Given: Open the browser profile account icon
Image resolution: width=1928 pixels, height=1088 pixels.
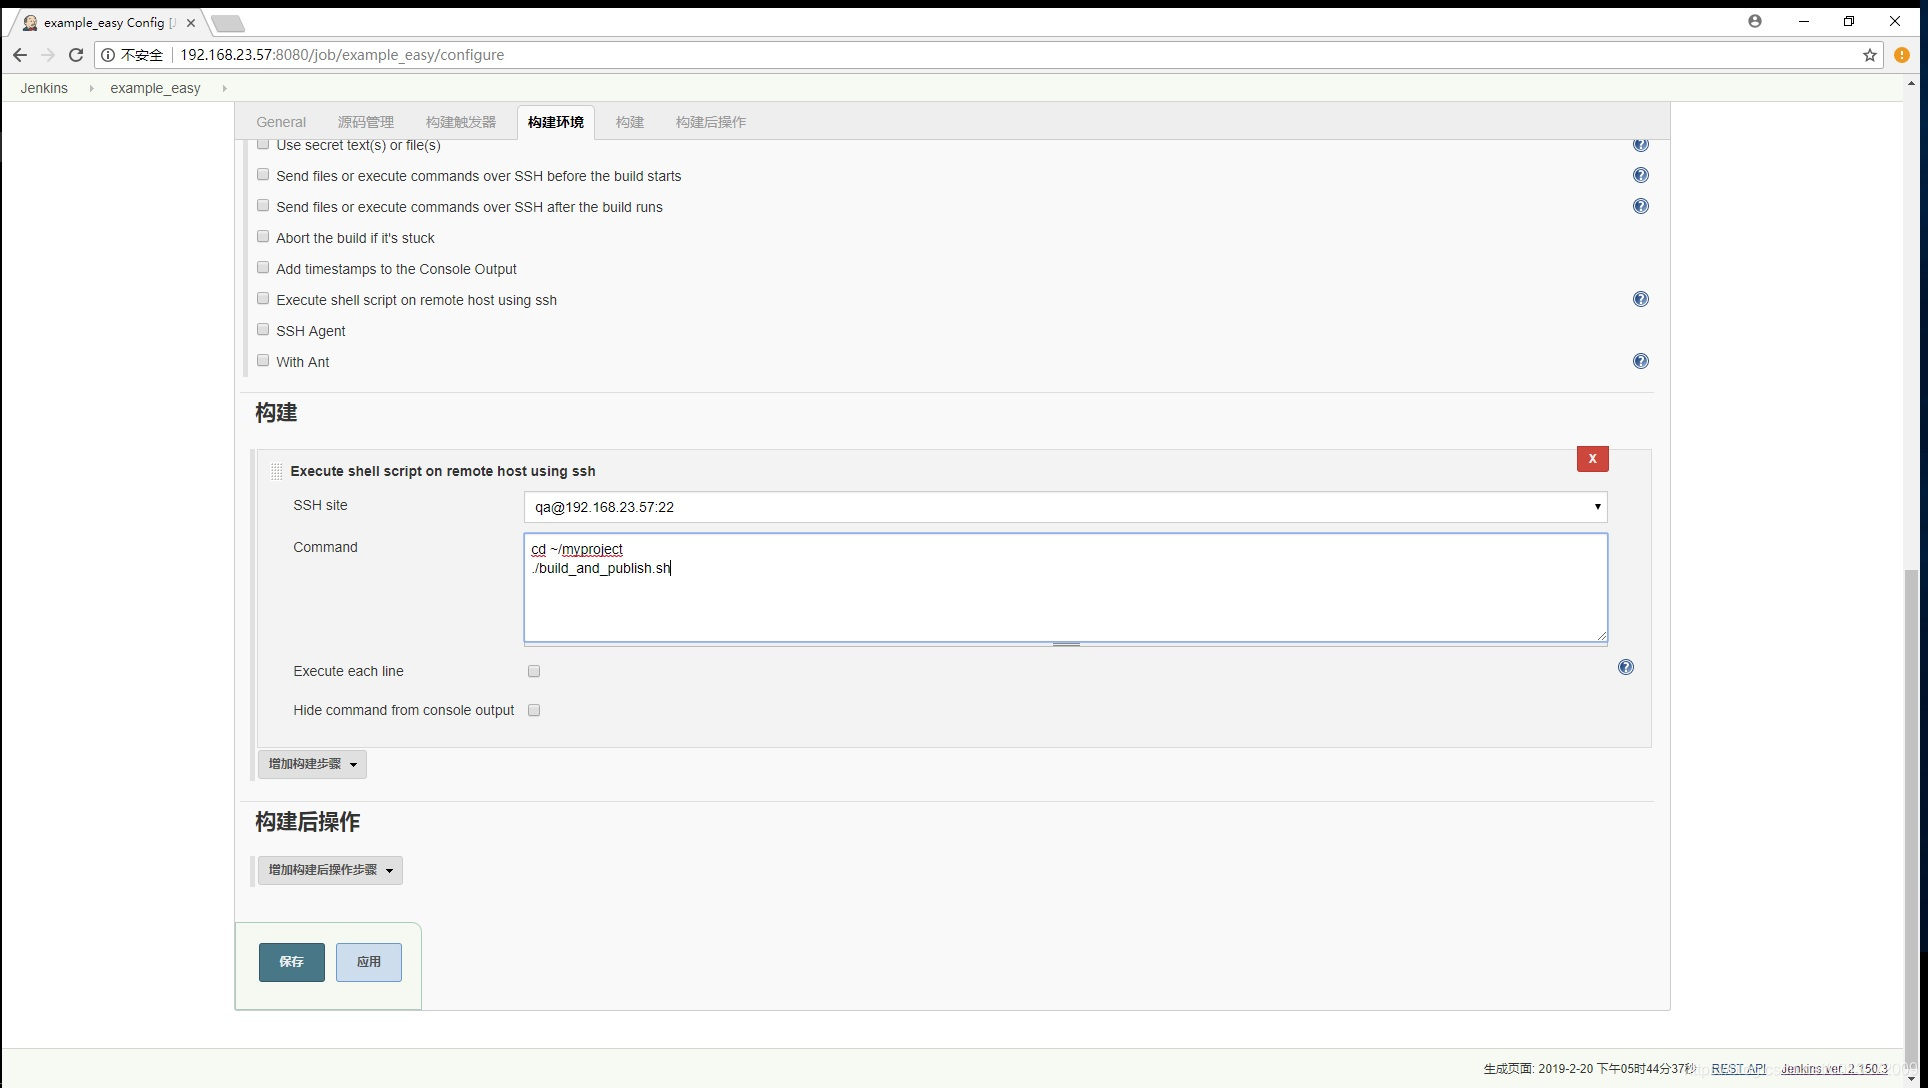Looking at the screenshot, I should pos(1754,21).
